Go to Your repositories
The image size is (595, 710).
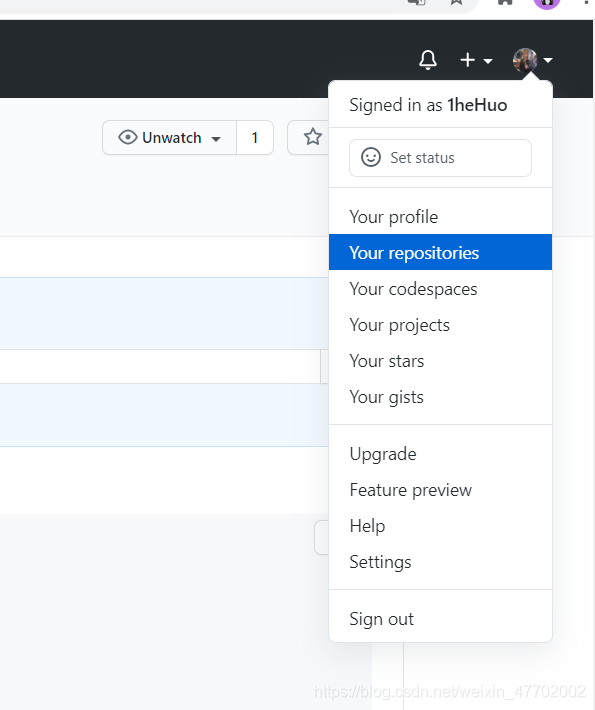tap(440, 252)
